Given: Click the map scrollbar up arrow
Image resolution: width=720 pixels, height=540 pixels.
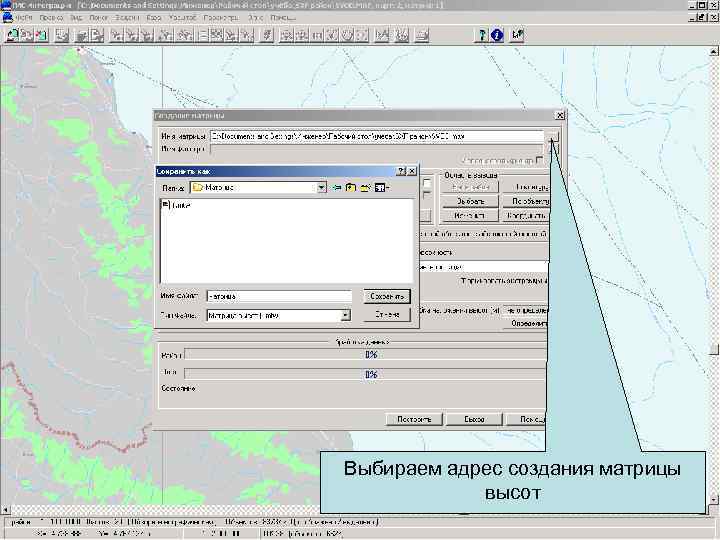Looking at the screenshot, I should click(x=714, y=52).
